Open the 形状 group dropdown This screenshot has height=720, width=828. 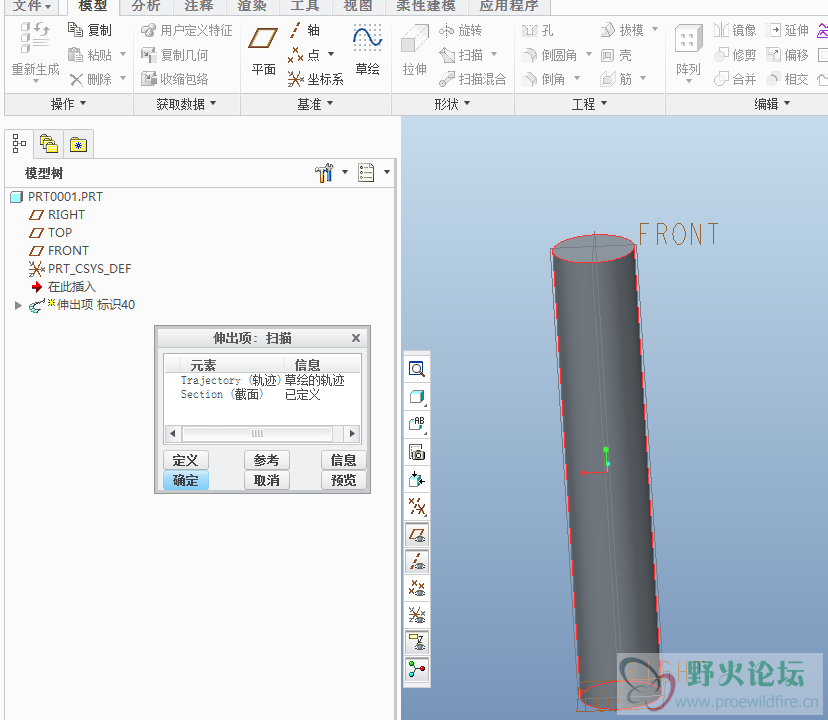coord(452,104)
